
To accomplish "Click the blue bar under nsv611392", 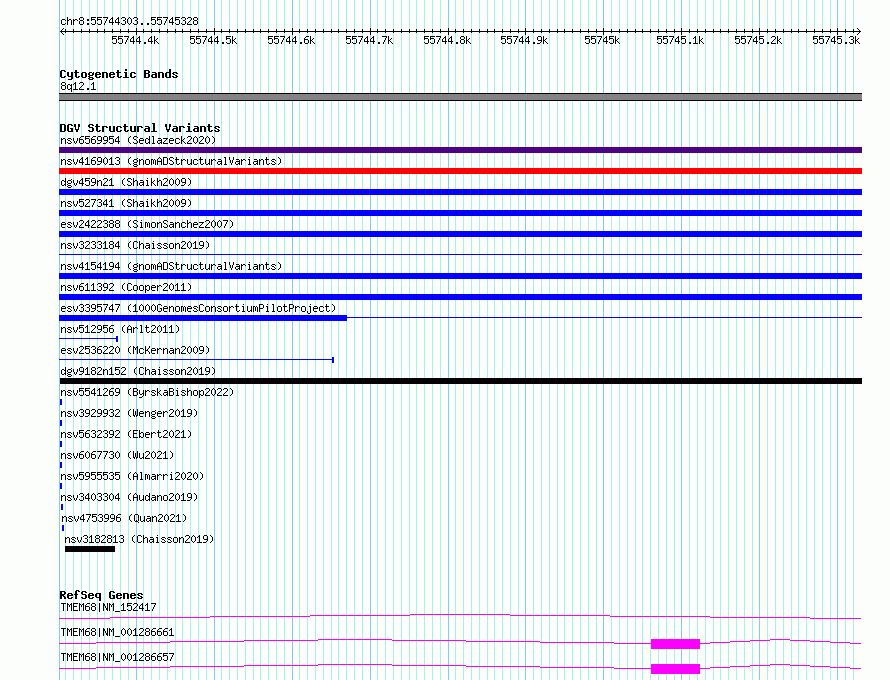I will tap(460, 297).
